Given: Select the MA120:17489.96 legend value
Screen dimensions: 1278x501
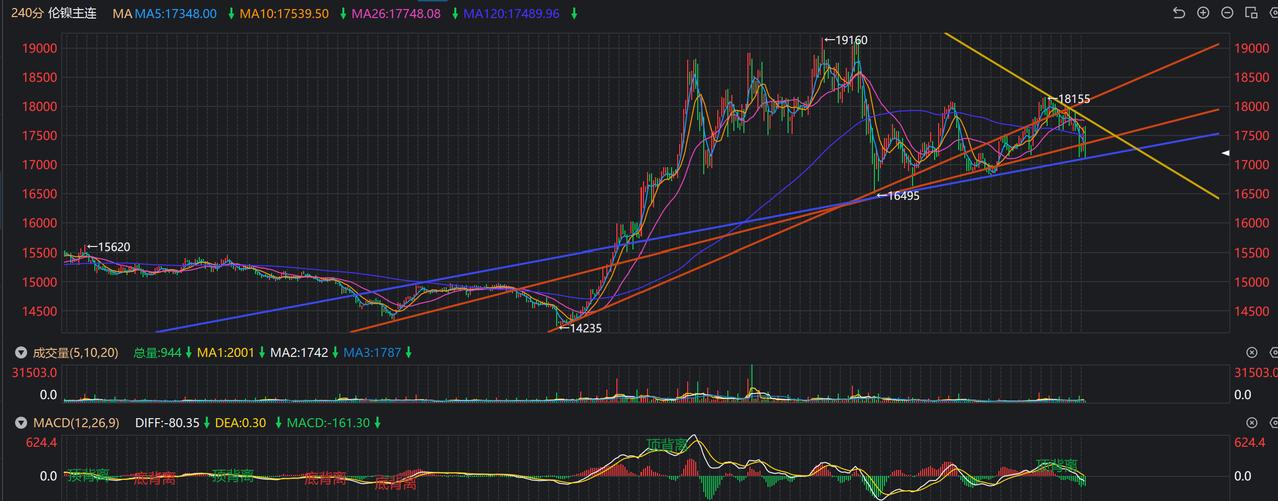Looking at the screenshot, I should 512,14.
